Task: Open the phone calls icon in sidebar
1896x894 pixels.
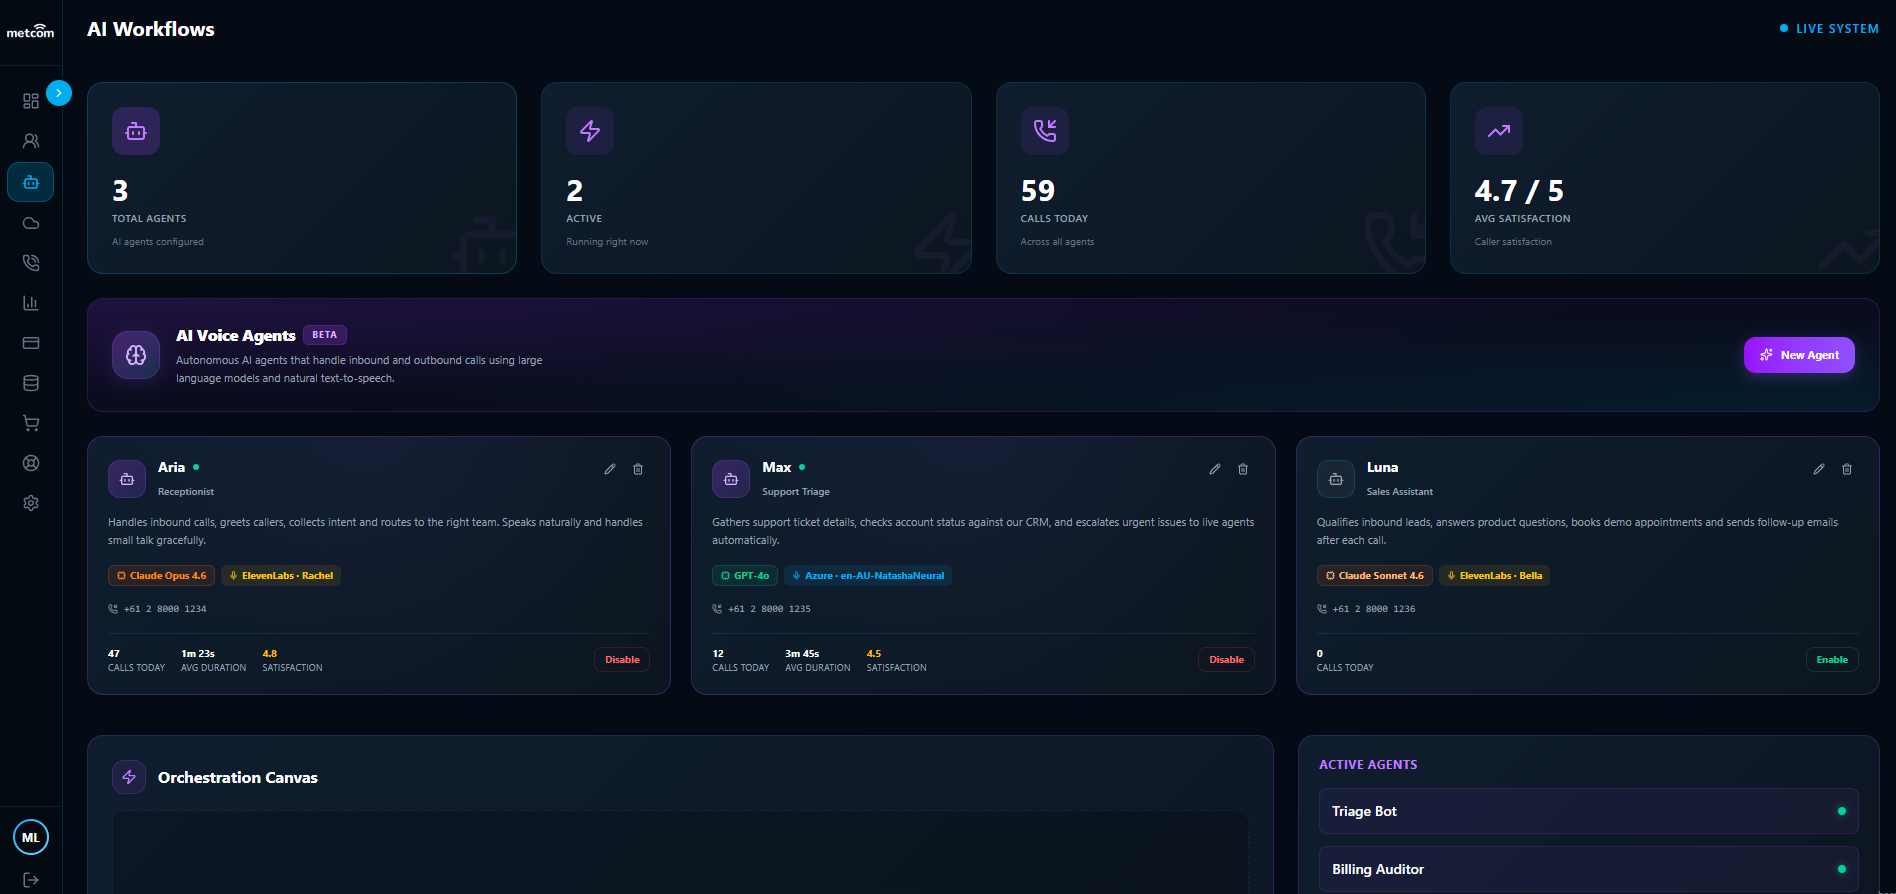Action: point(31,262)
